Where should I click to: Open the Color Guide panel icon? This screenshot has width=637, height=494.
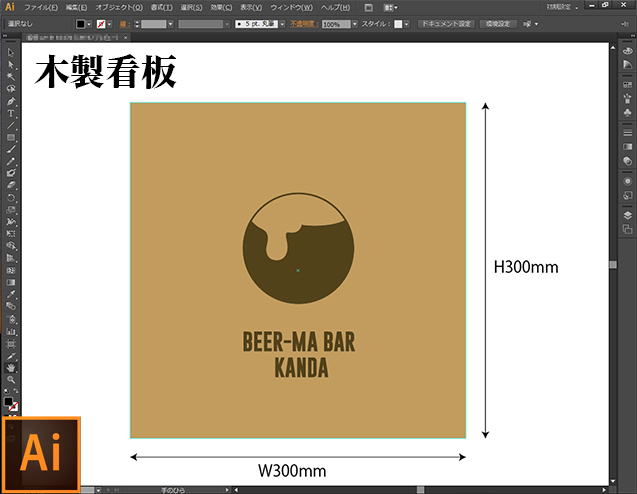pos(628,64)
